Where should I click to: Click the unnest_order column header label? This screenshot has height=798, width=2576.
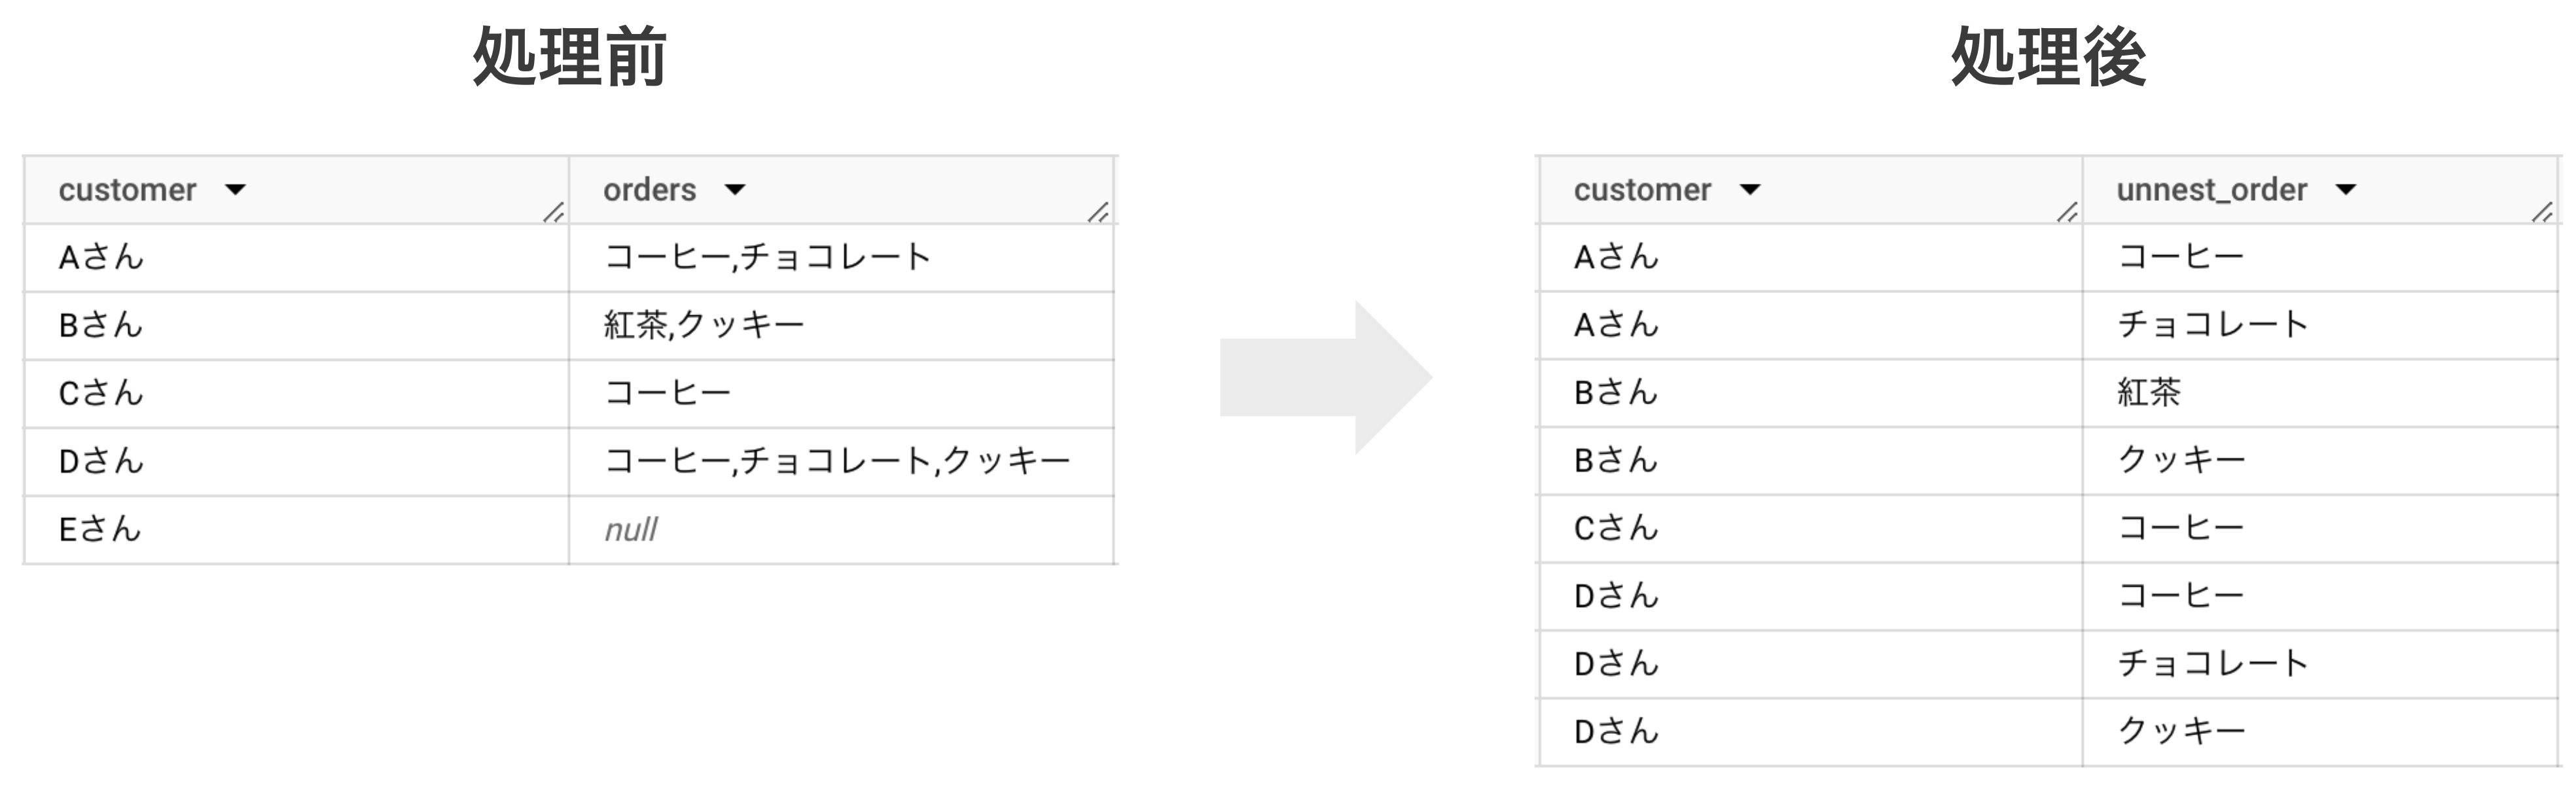[2212, 190]
